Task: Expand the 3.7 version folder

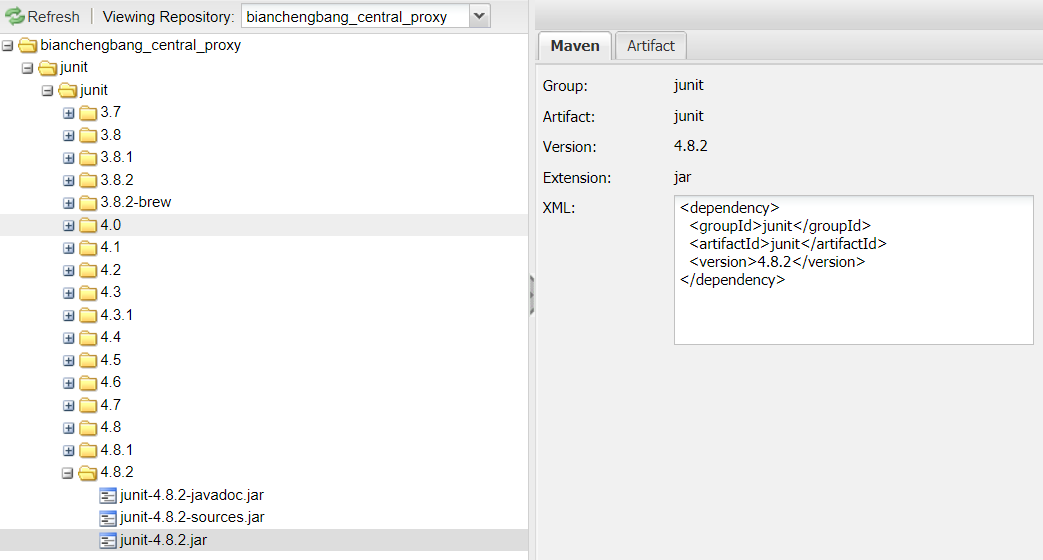Action: point(68,113)
